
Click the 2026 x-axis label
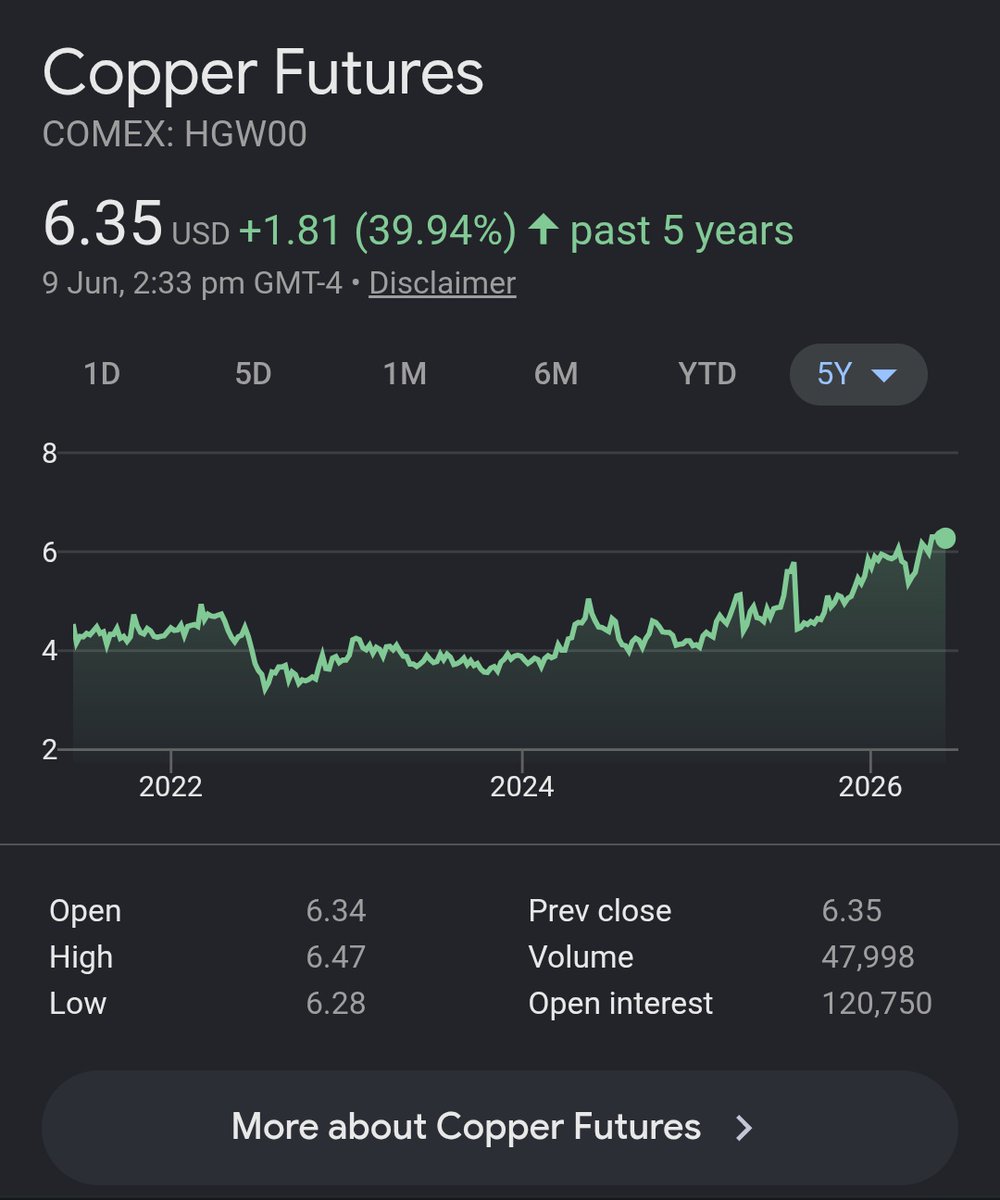pyautogui.click(x=870, y=787)
